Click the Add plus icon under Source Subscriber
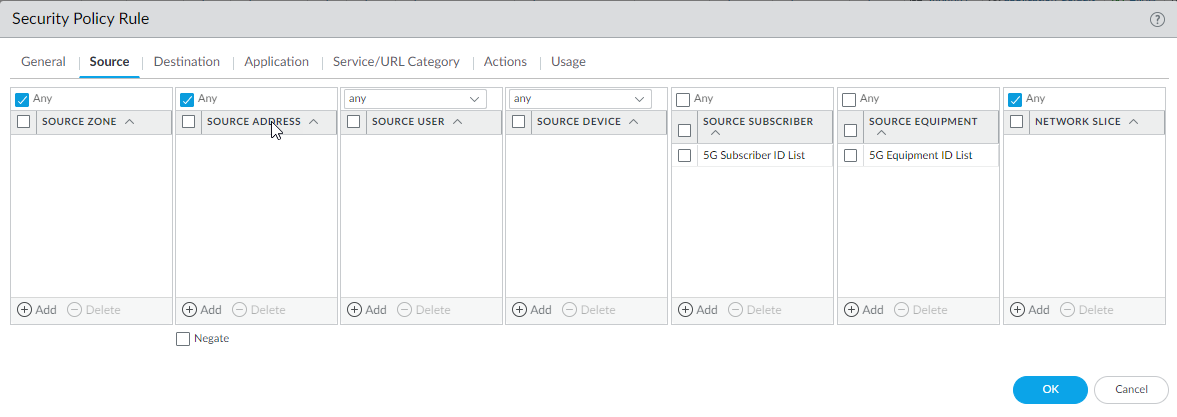This screenshot has height=417, width=1177. click(x=685, y=310)
